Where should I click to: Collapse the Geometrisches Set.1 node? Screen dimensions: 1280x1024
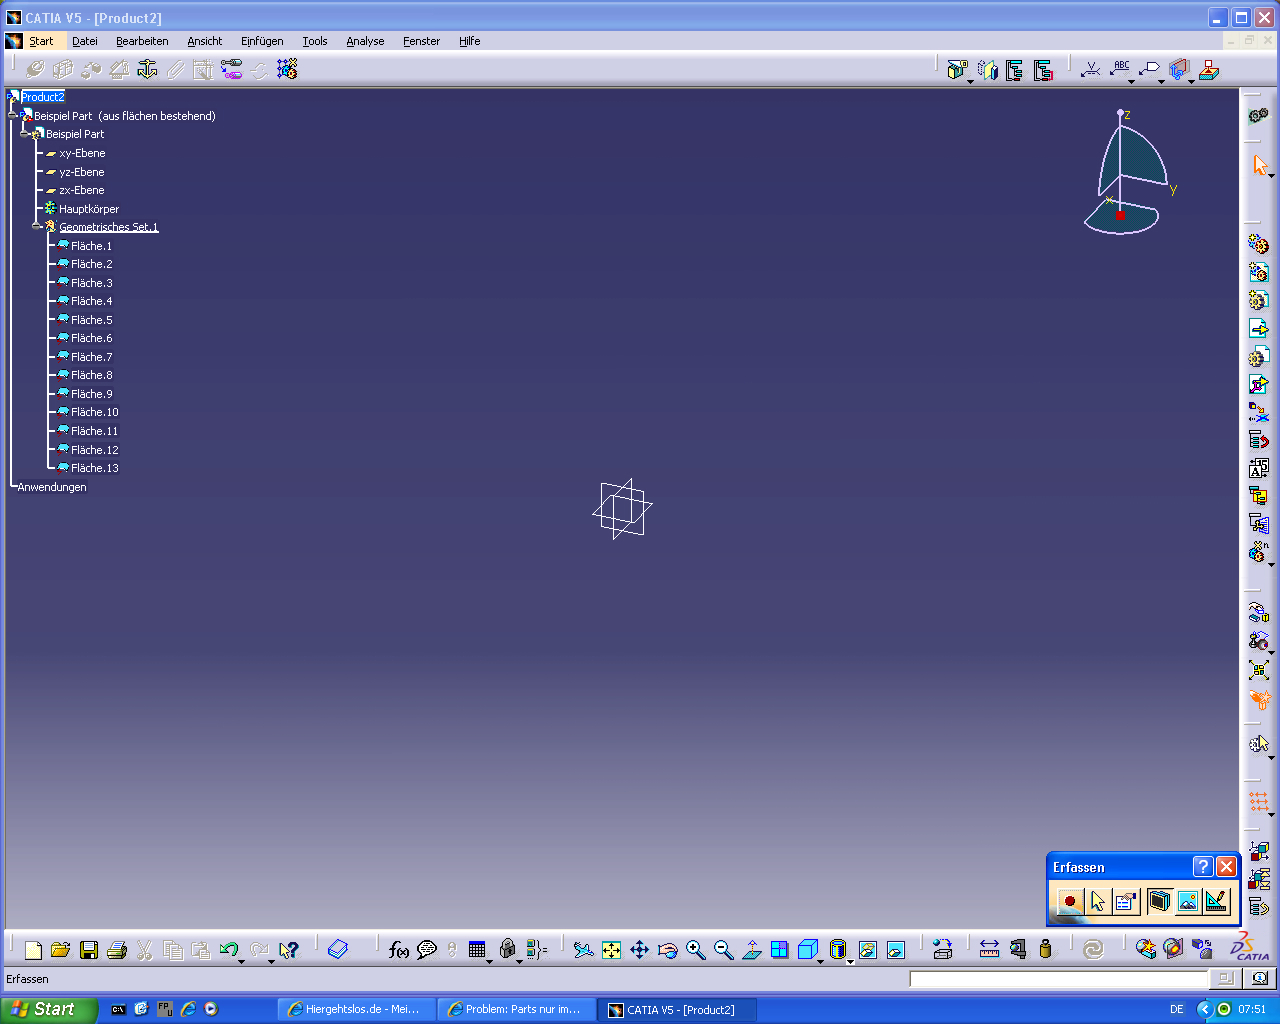[x=37, y=227]
